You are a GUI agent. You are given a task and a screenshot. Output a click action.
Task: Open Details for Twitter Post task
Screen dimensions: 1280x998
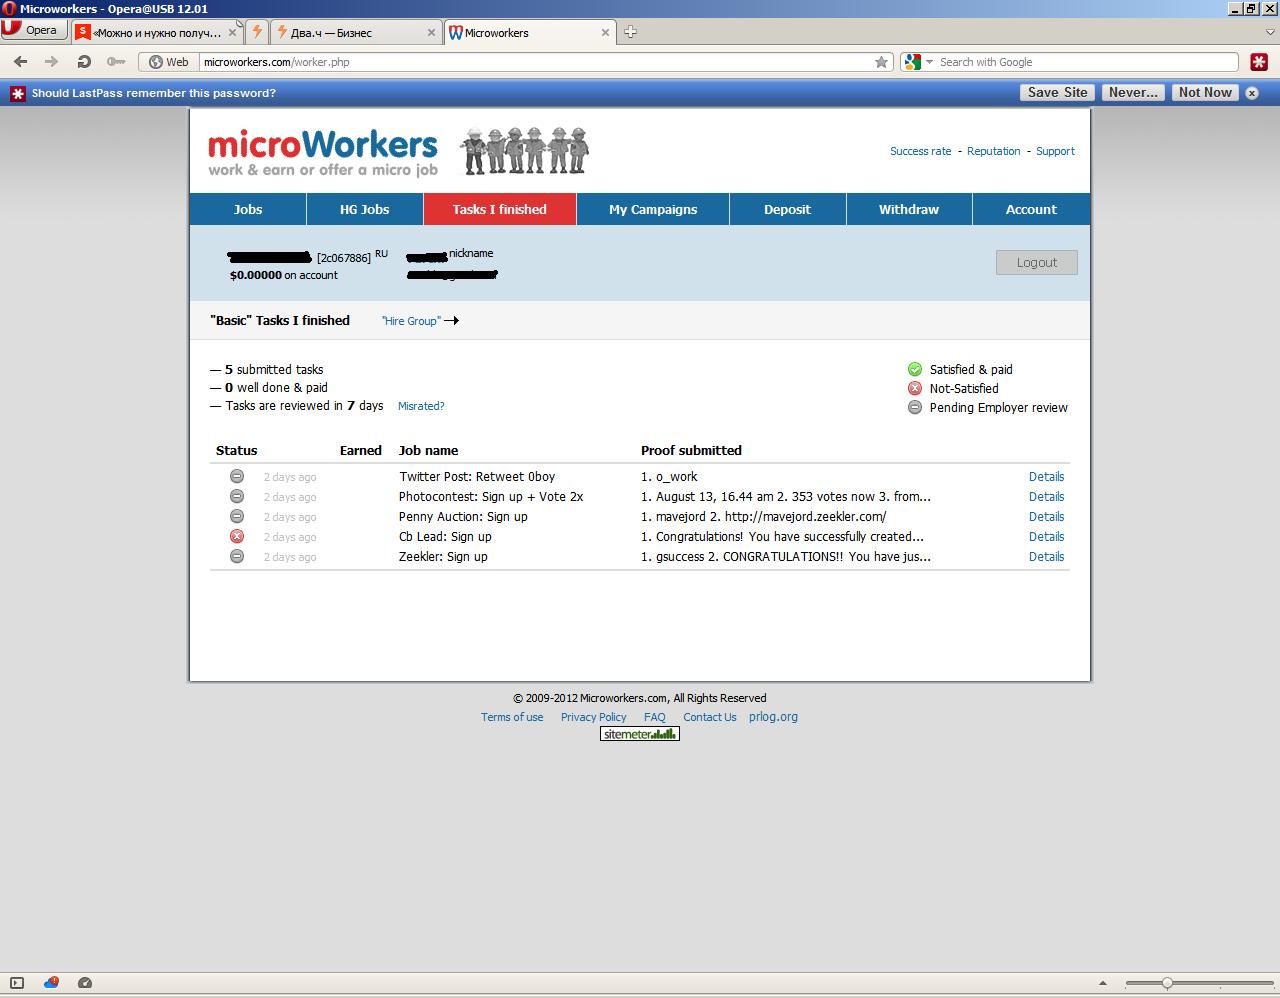[1046, 477]
